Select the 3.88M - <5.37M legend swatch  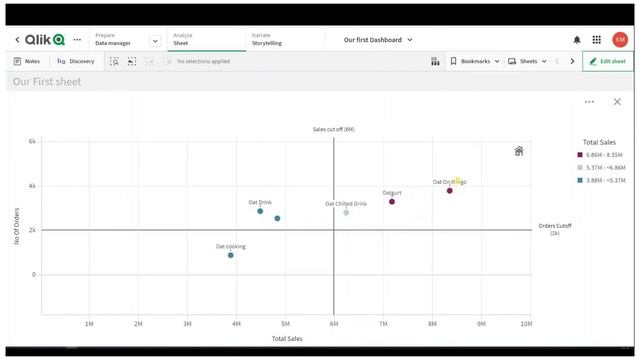pos(580,180)
